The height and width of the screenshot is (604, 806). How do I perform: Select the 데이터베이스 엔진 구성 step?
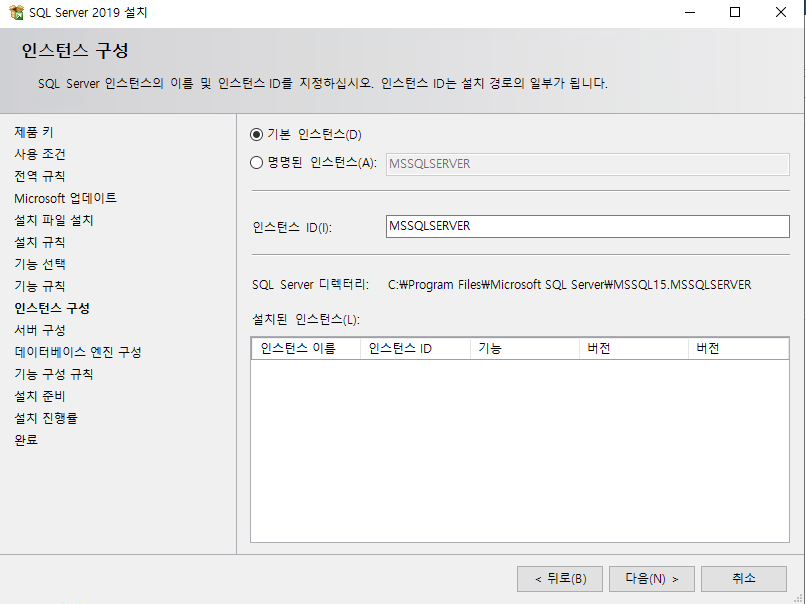click(x=78, y=352)
